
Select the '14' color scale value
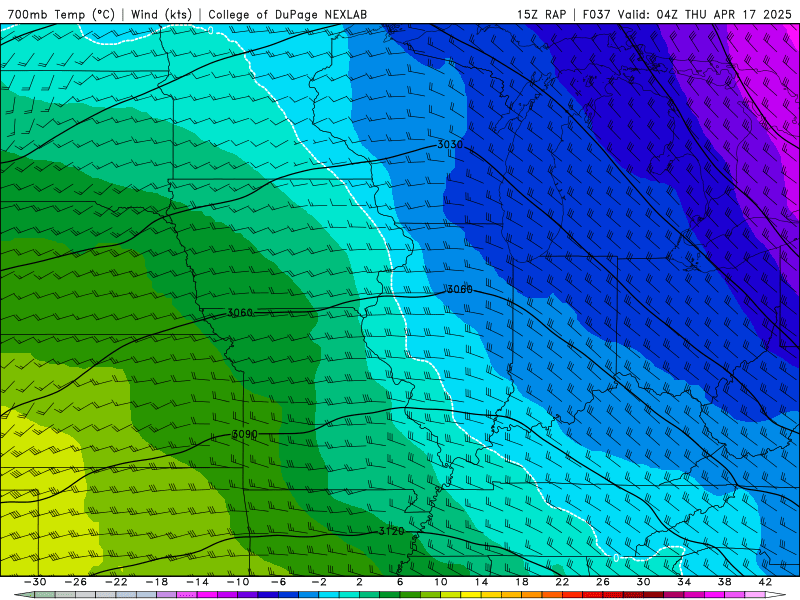point(481,582)
